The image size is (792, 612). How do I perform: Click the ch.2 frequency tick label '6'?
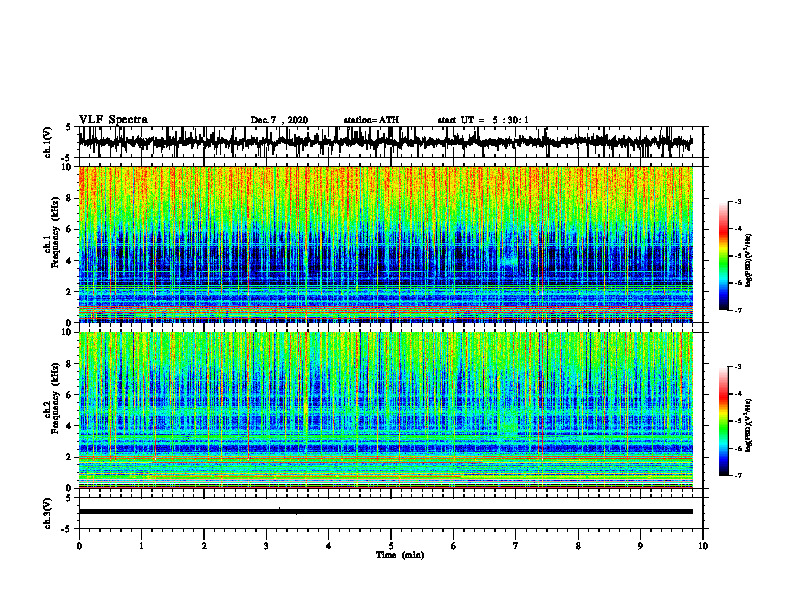69,395
